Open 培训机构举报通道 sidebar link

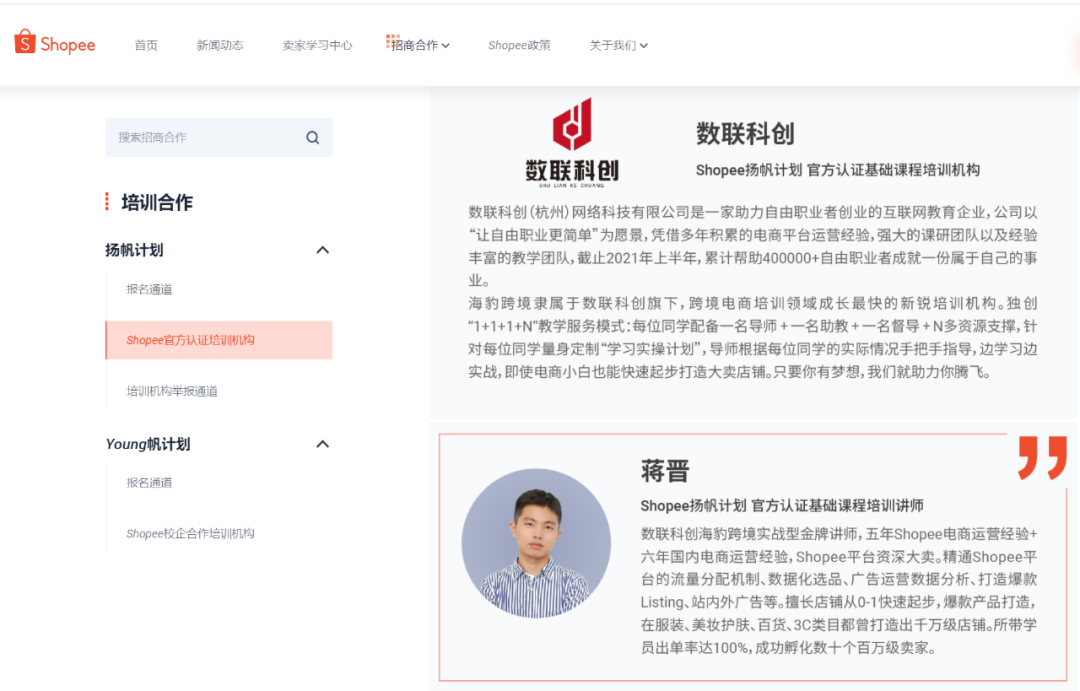click(172, 391)
